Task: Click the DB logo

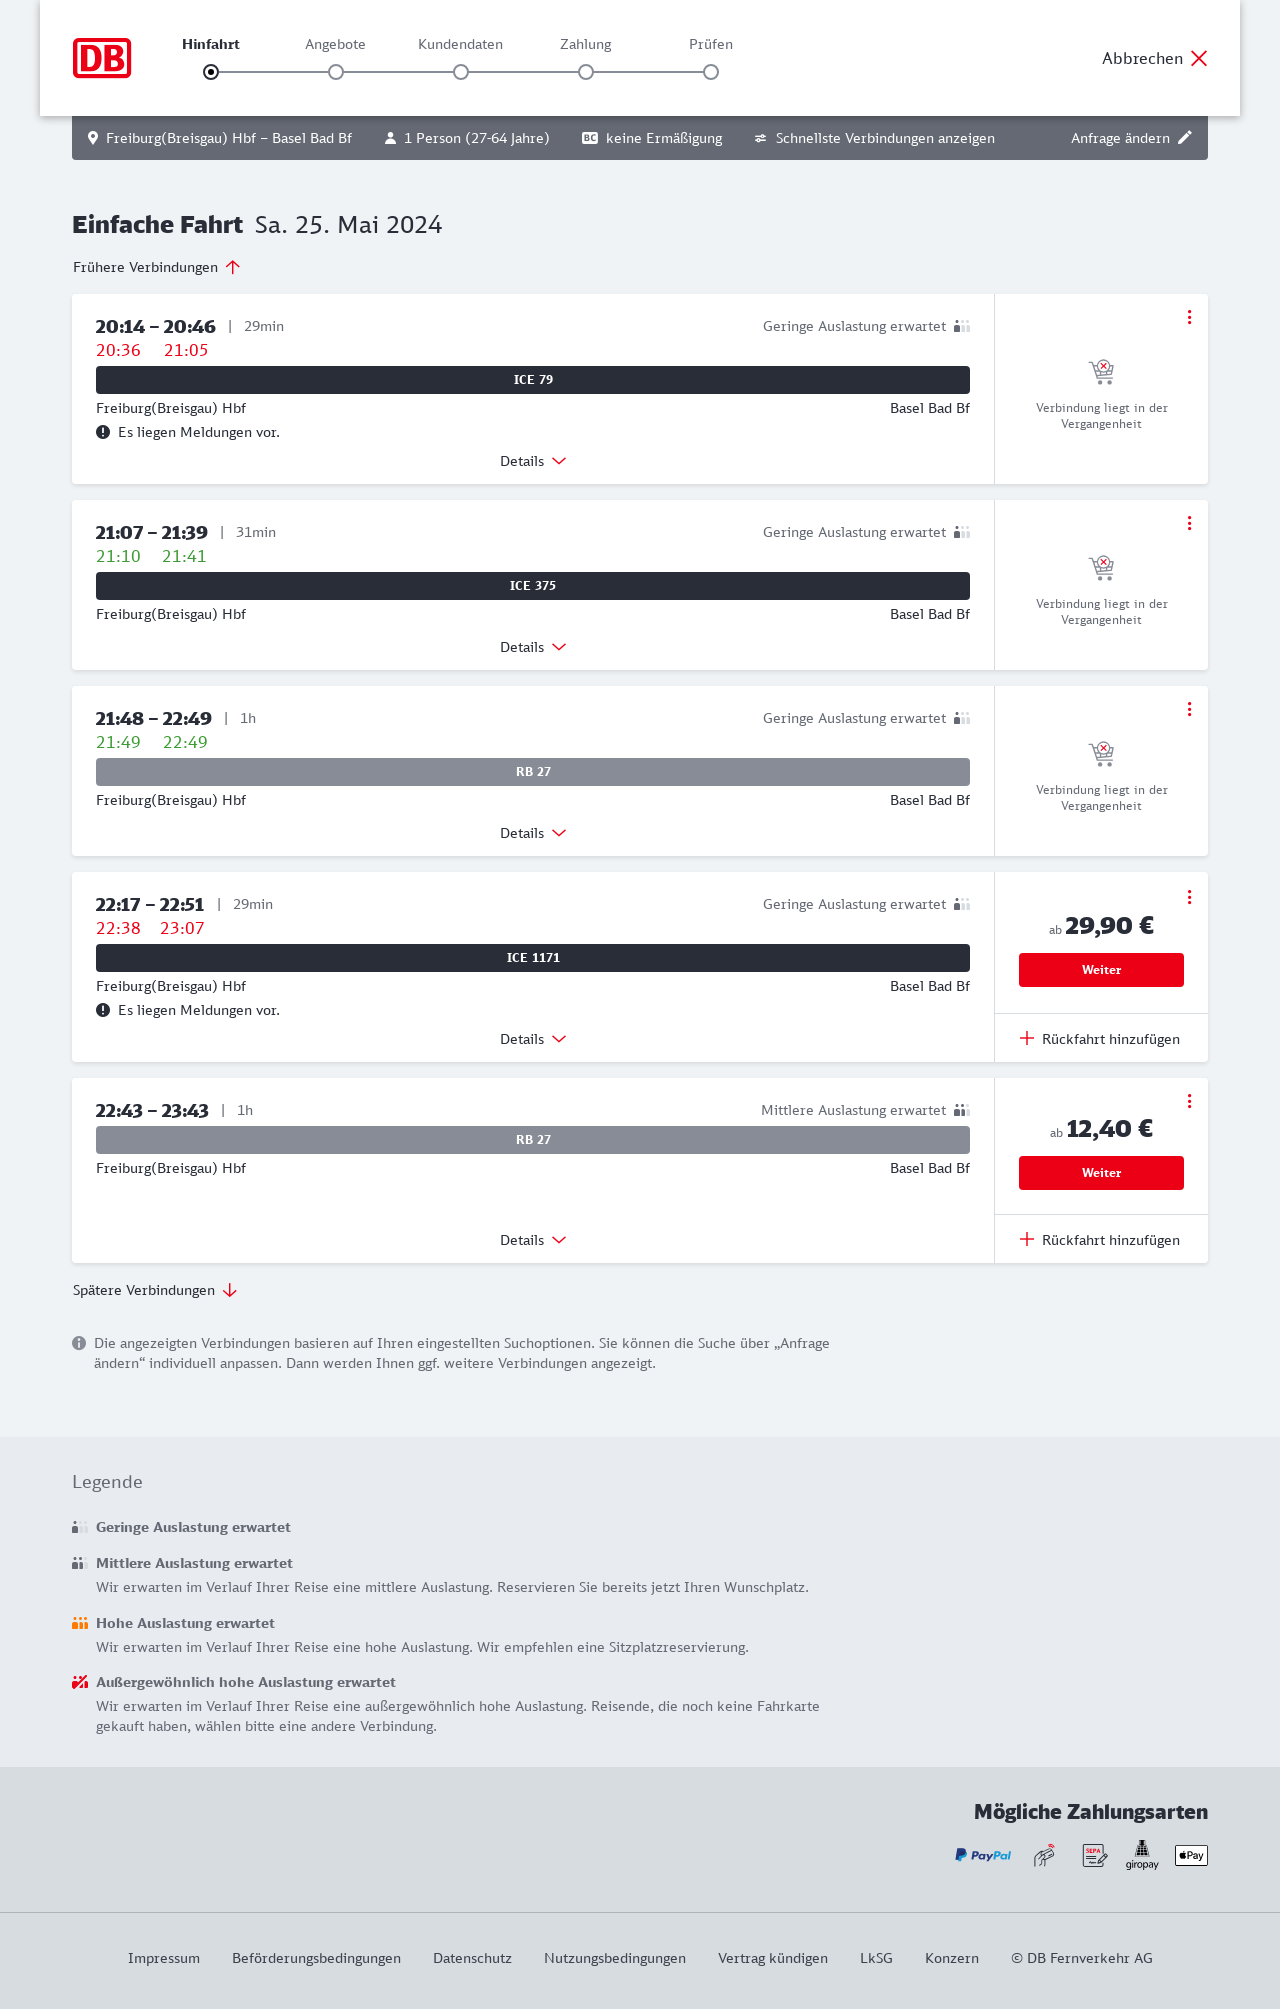Action: pyautogui.click(x=102, y=58)
